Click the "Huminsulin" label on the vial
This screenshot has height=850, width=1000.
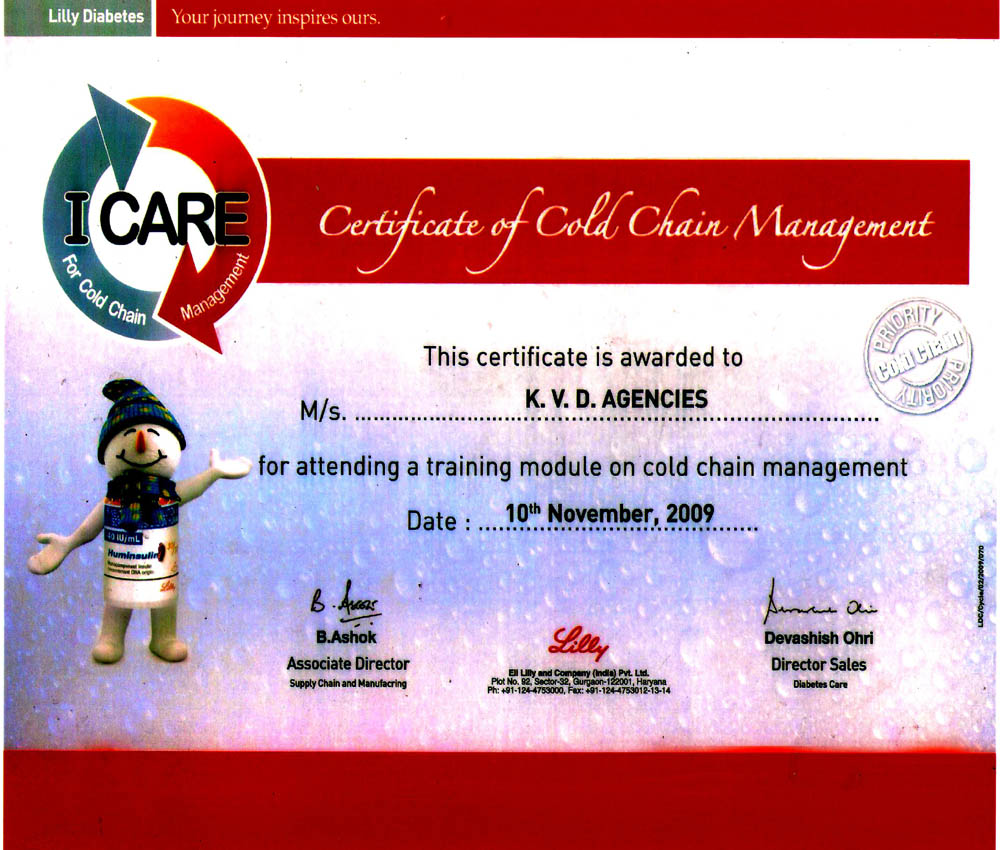(133, 555)
